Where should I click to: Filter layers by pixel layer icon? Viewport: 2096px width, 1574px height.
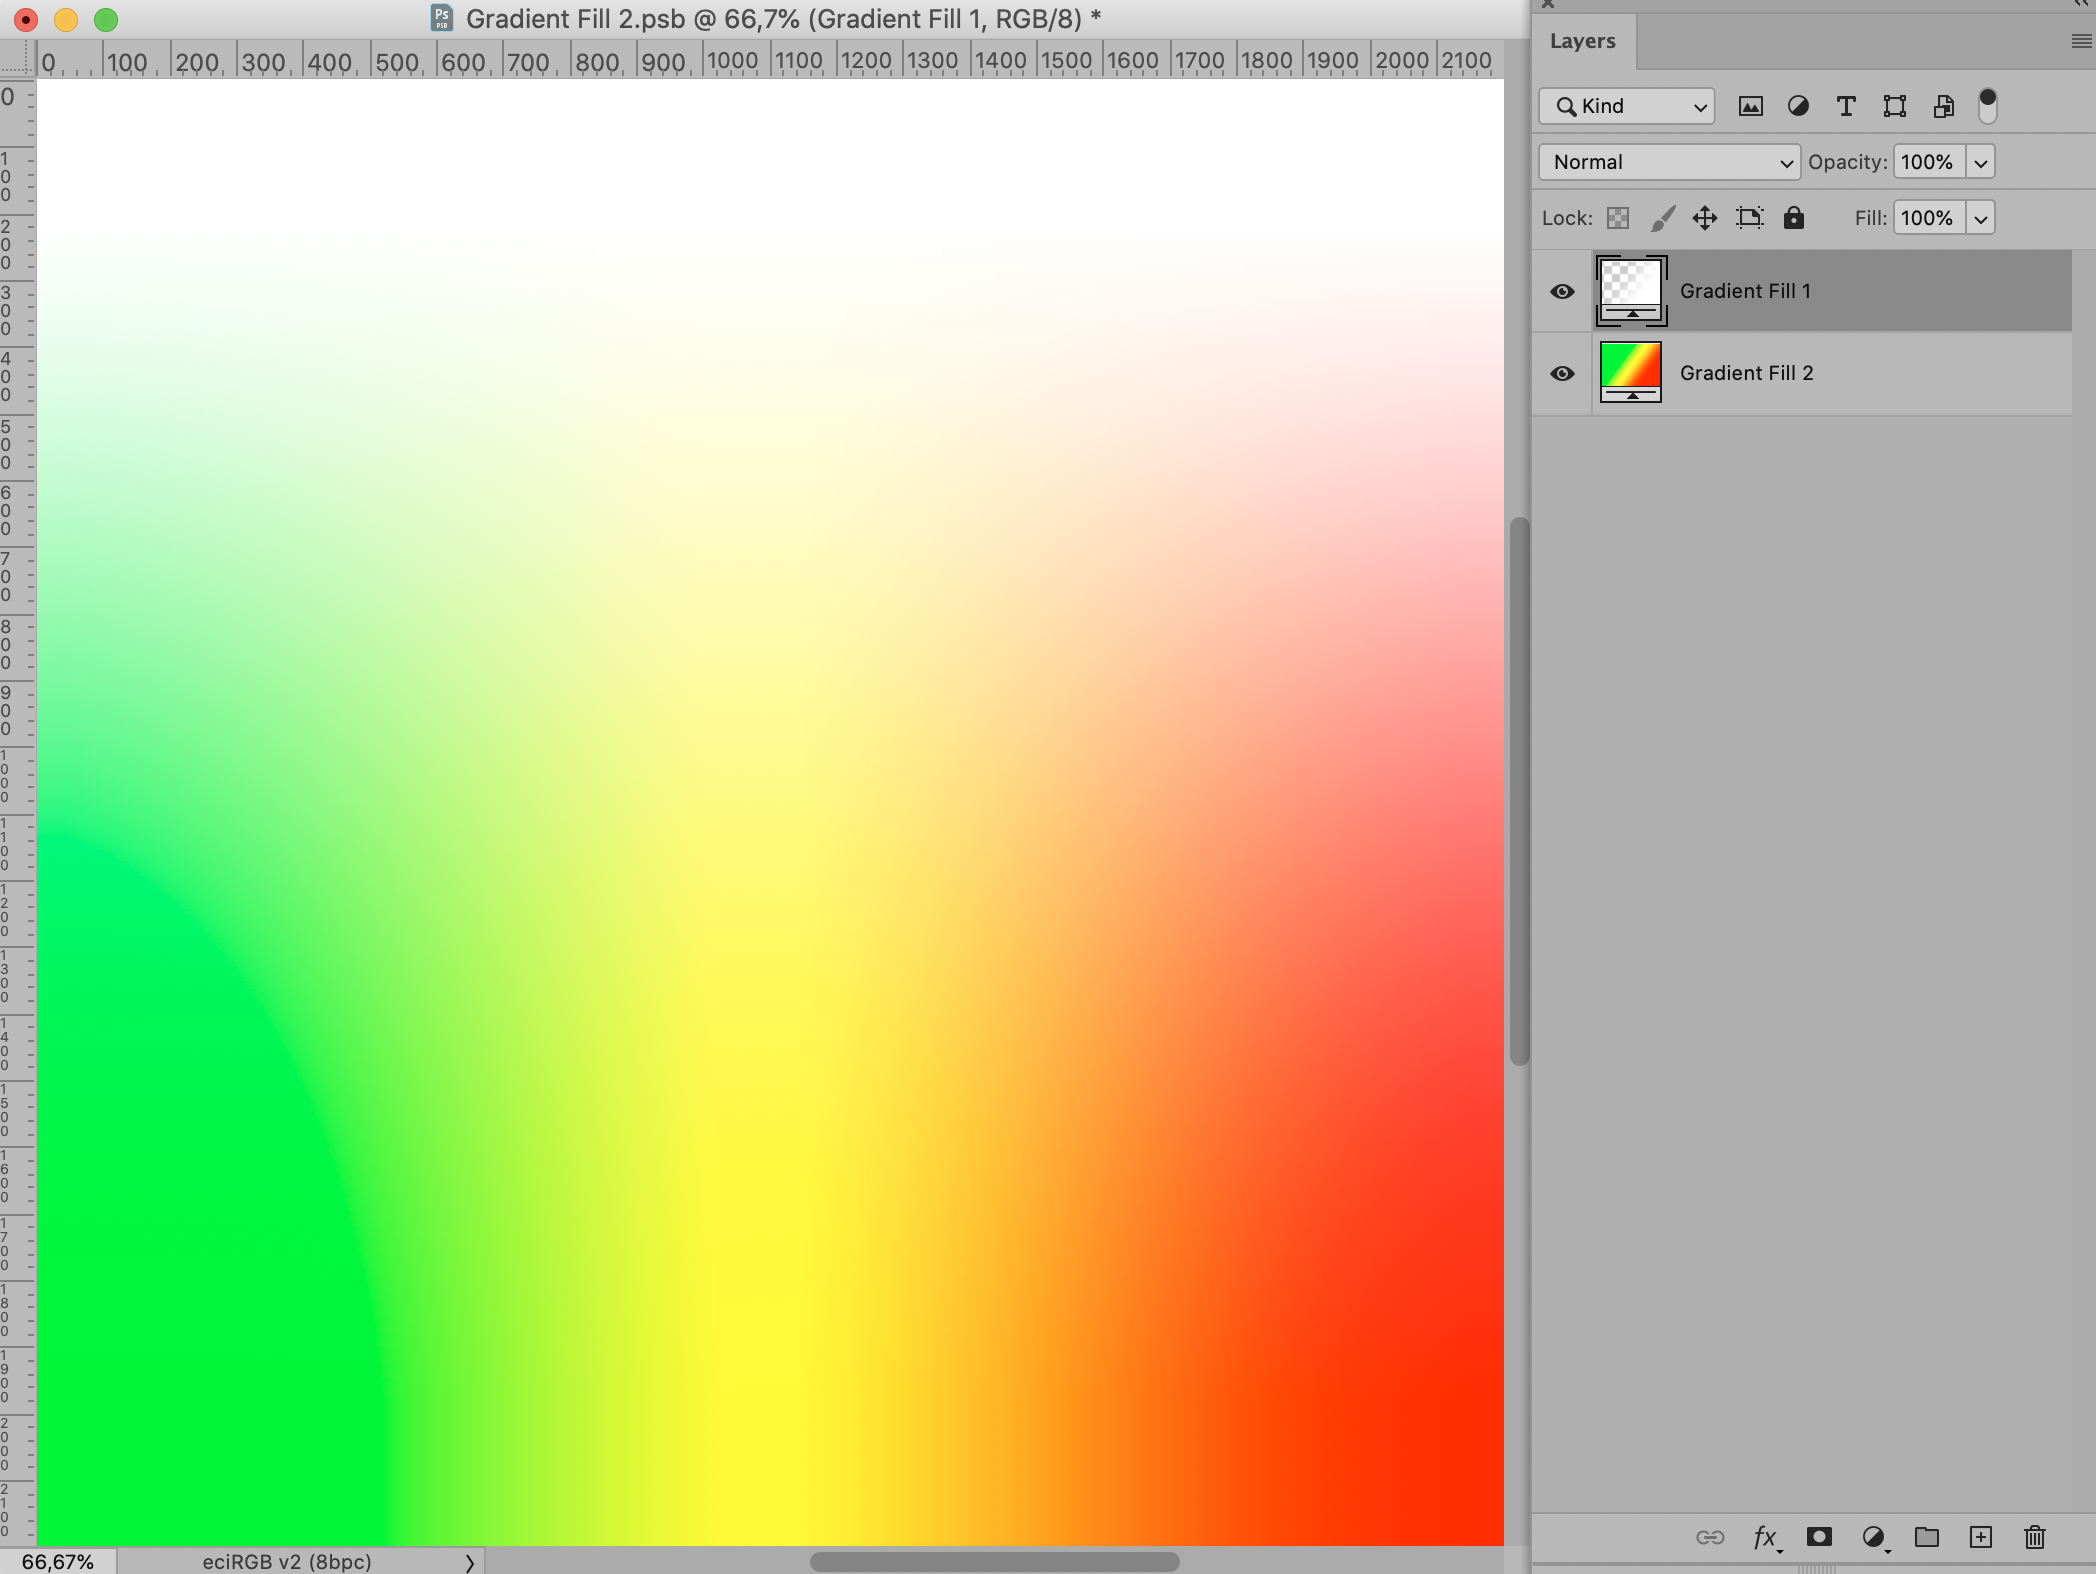(1750, 107)
